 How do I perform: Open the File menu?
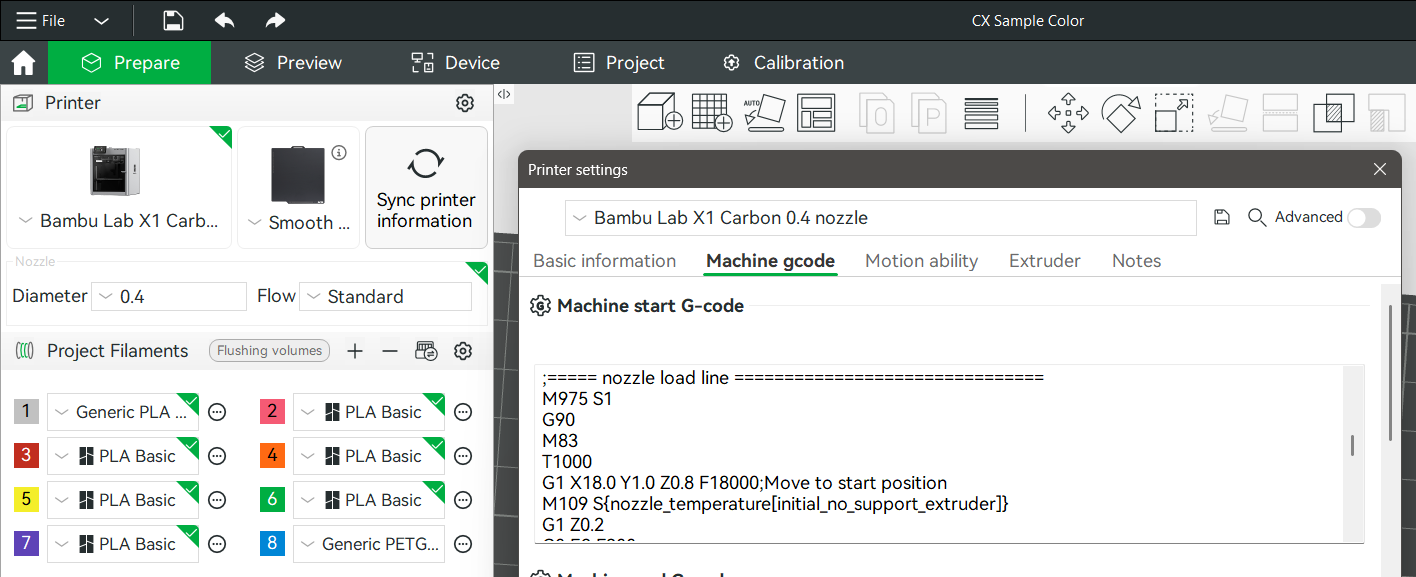41,21
